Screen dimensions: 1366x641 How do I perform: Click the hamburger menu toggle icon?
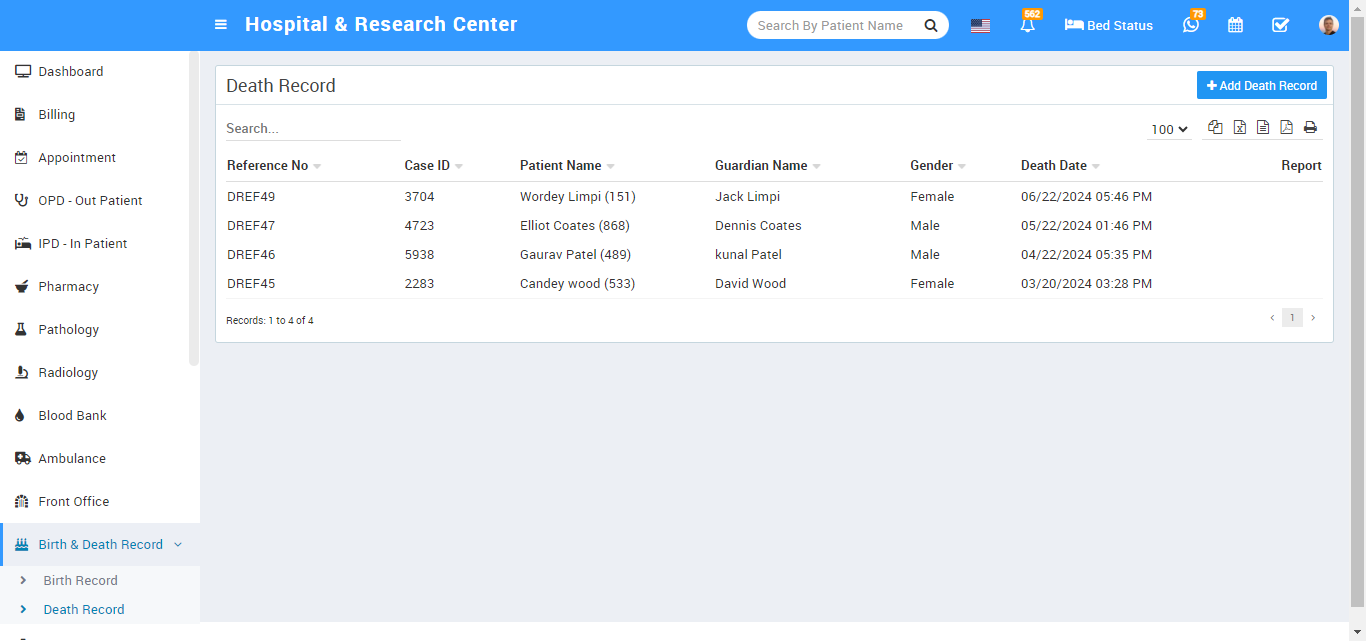point(221,25)
